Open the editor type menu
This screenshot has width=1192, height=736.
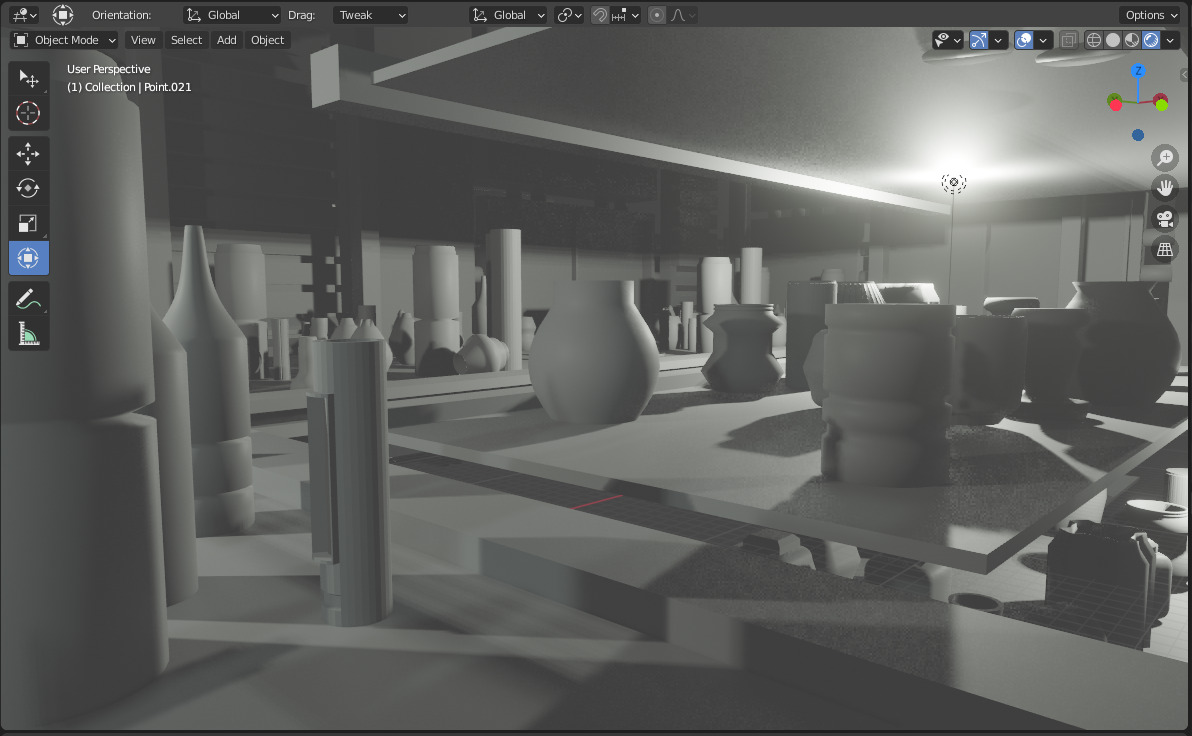coord(25,14)
